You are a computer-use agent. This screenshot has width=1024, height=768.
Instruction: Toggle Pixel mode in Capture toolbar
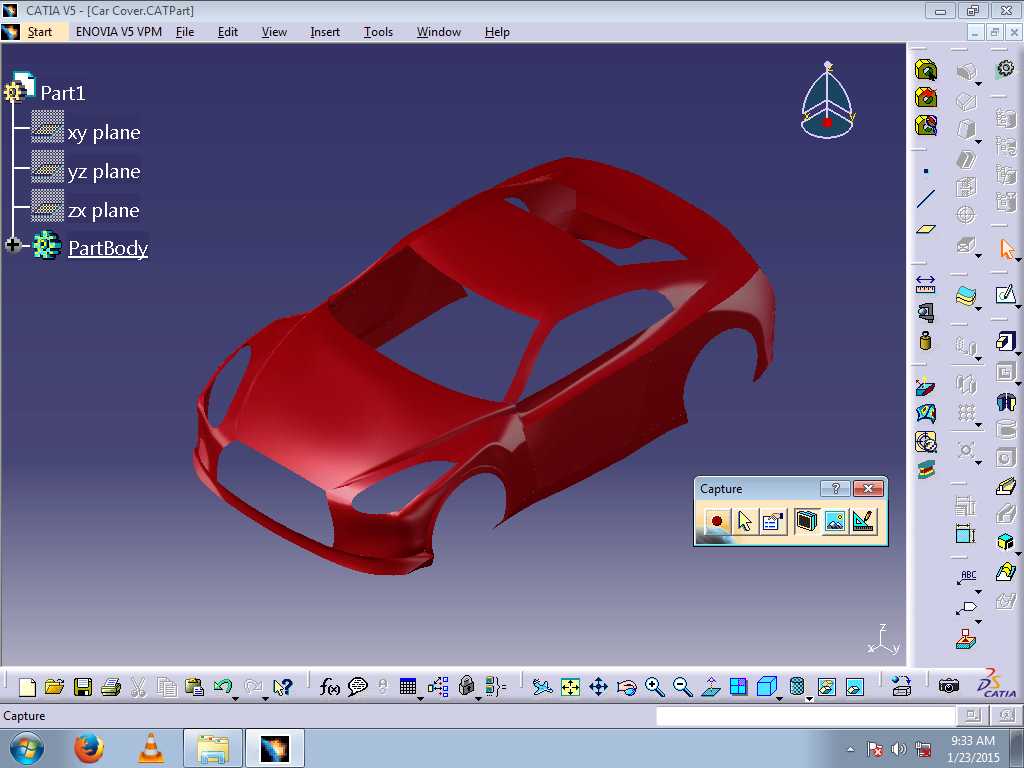tap(835, 521)
